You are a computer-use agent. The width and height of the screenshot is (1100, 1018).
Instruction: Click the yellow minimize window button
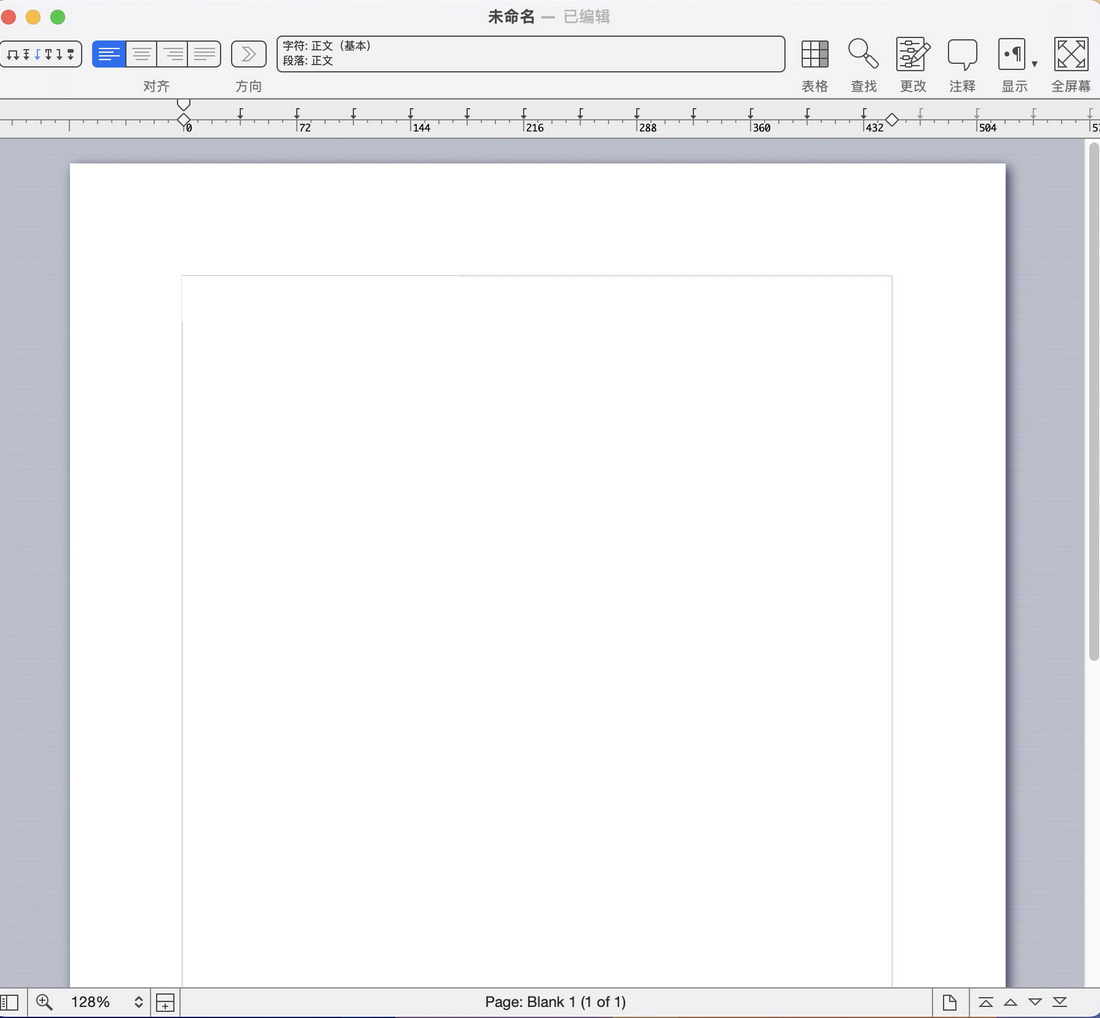click(x=33, y=17)
